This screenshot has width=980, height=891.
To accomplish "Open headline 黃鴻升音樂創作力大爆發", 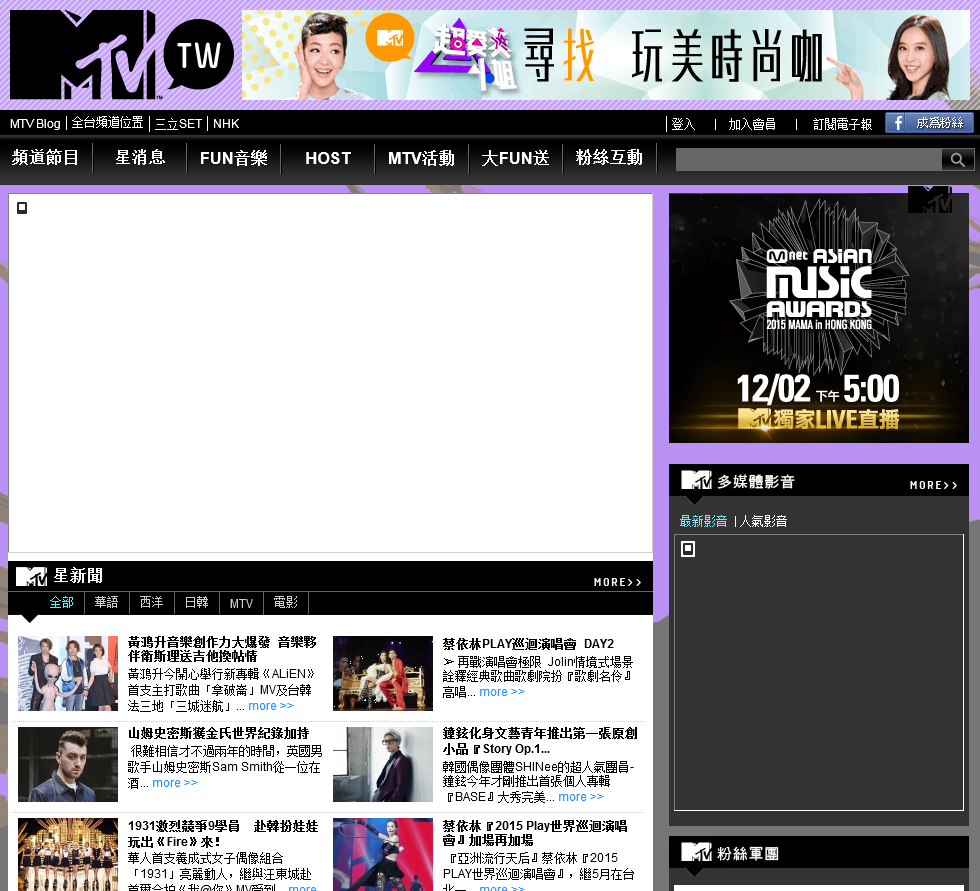I will point(222,649).
